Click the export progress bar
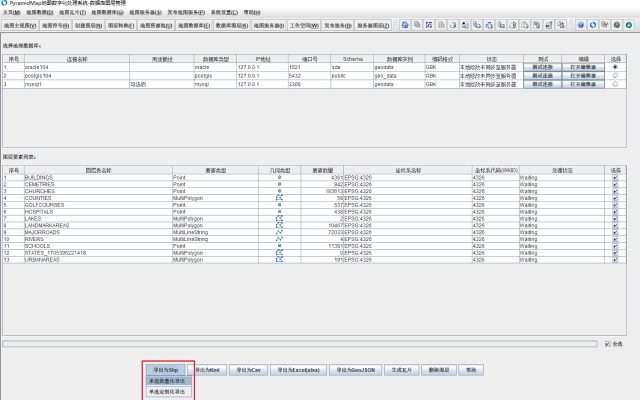640x400 pixels. click(x=300, y=344)
